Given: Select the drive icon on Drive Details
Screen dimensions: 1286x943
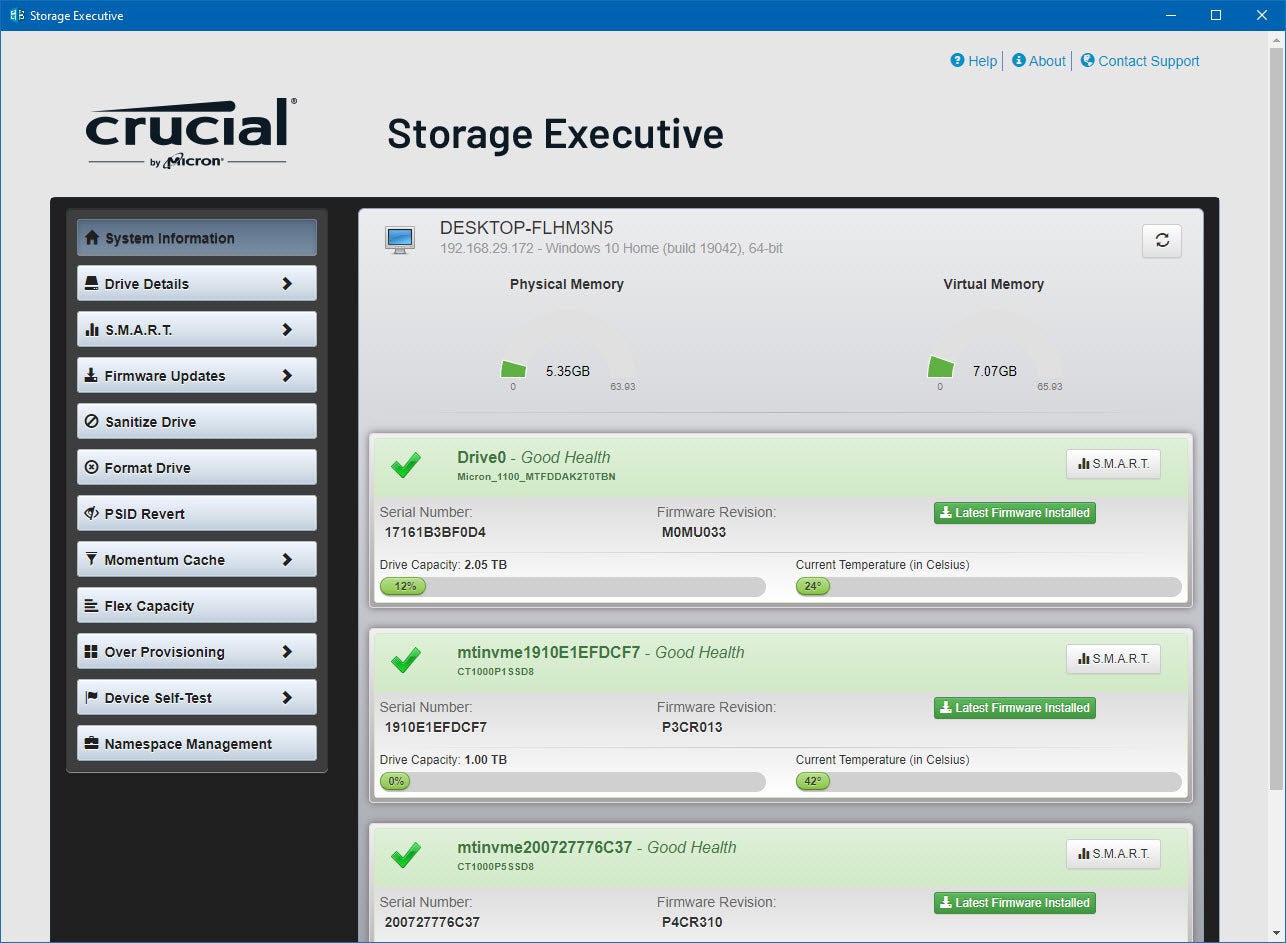Looking at the screenshot, I should click(91, 283).
